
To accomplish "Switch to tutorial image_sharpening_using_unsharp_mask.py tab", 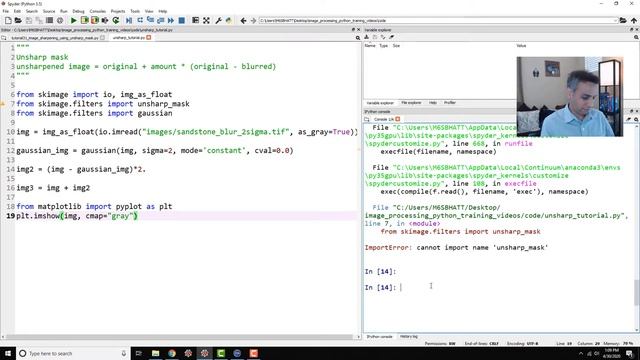I will tap(55, 38).
